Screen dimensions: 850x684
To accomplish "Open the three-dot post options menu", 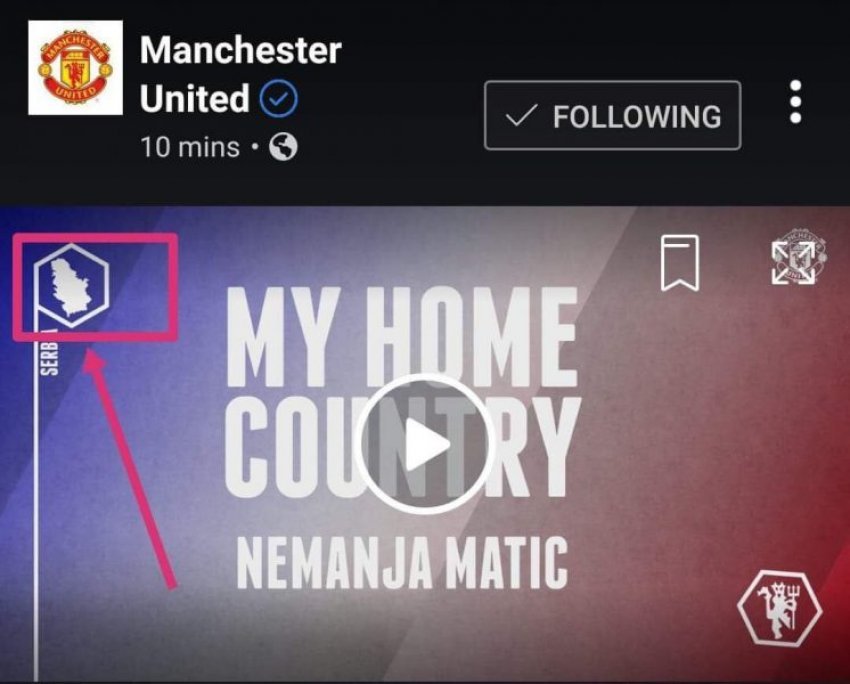I will 795,102.
